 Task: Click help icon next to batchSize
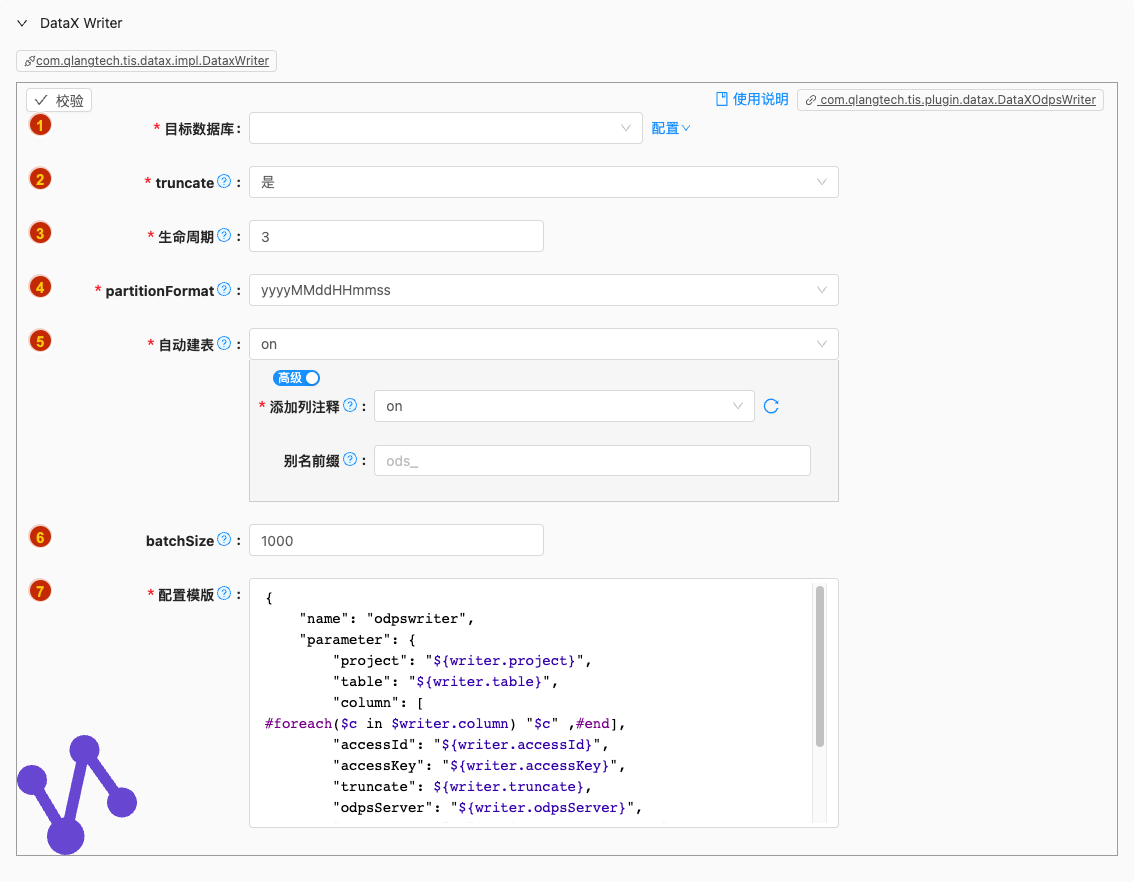224,540
